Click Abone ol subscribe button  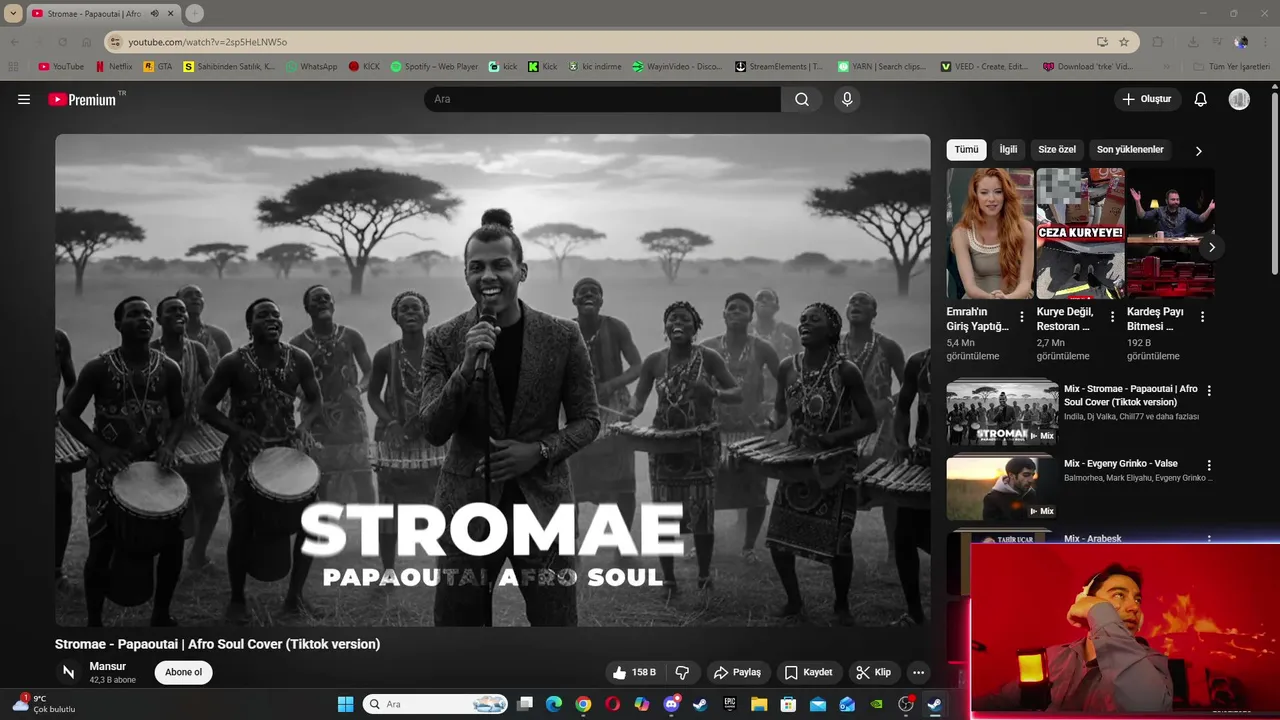coord(183,672)
